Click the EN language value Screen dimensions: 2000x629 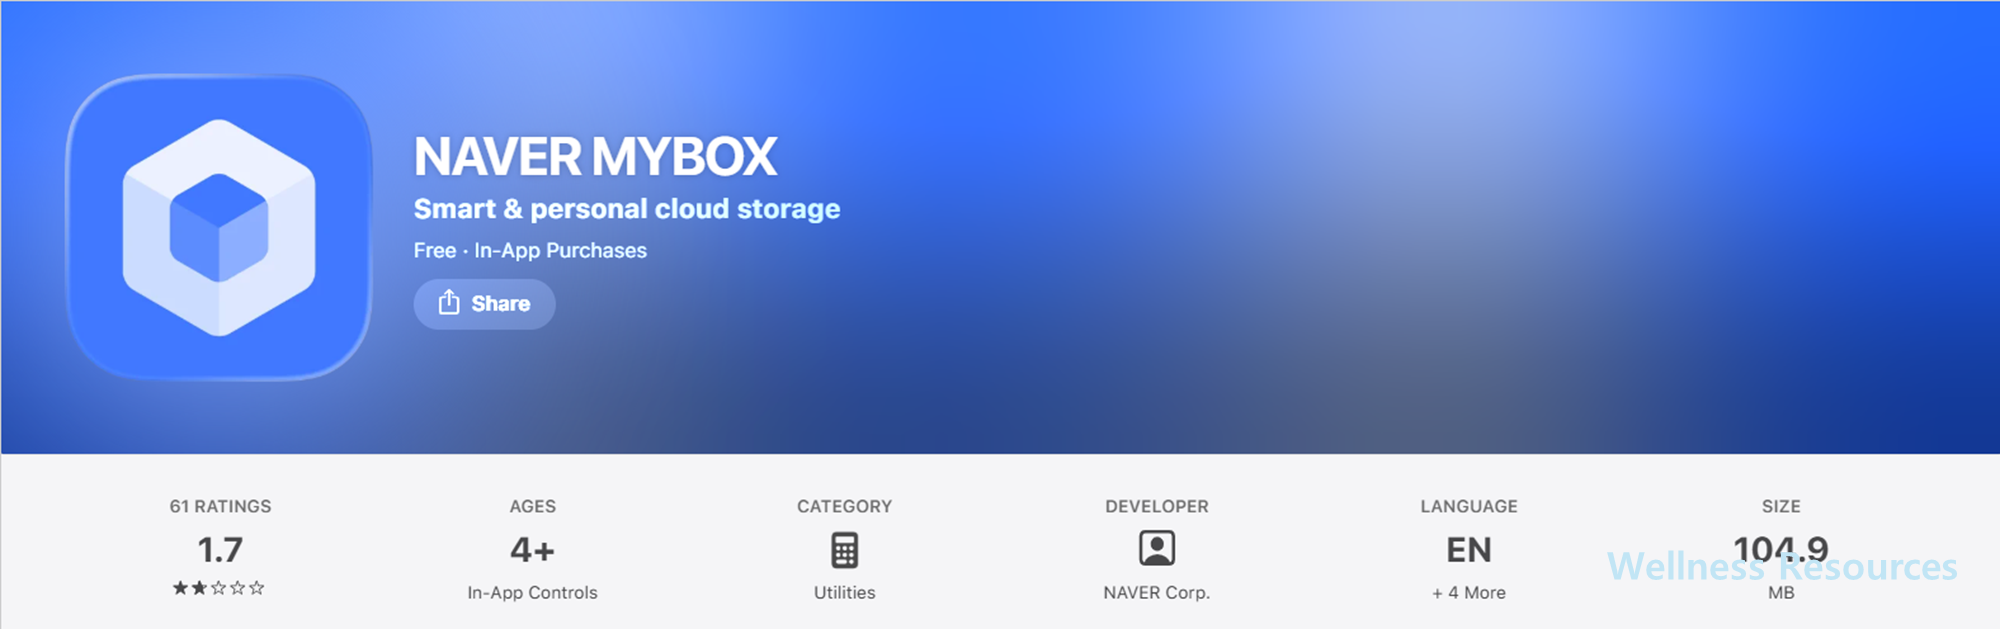(x=1469, y=550)
